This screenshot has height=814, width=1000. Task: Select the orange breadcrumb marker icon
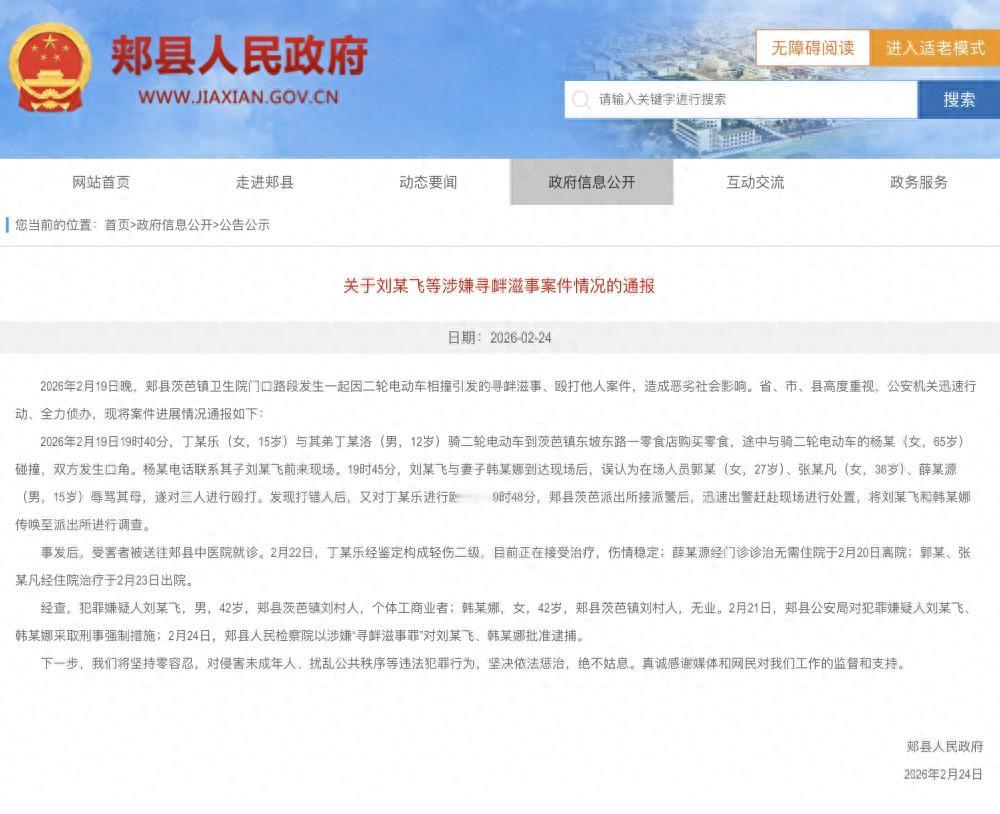(x=9, y=225)
